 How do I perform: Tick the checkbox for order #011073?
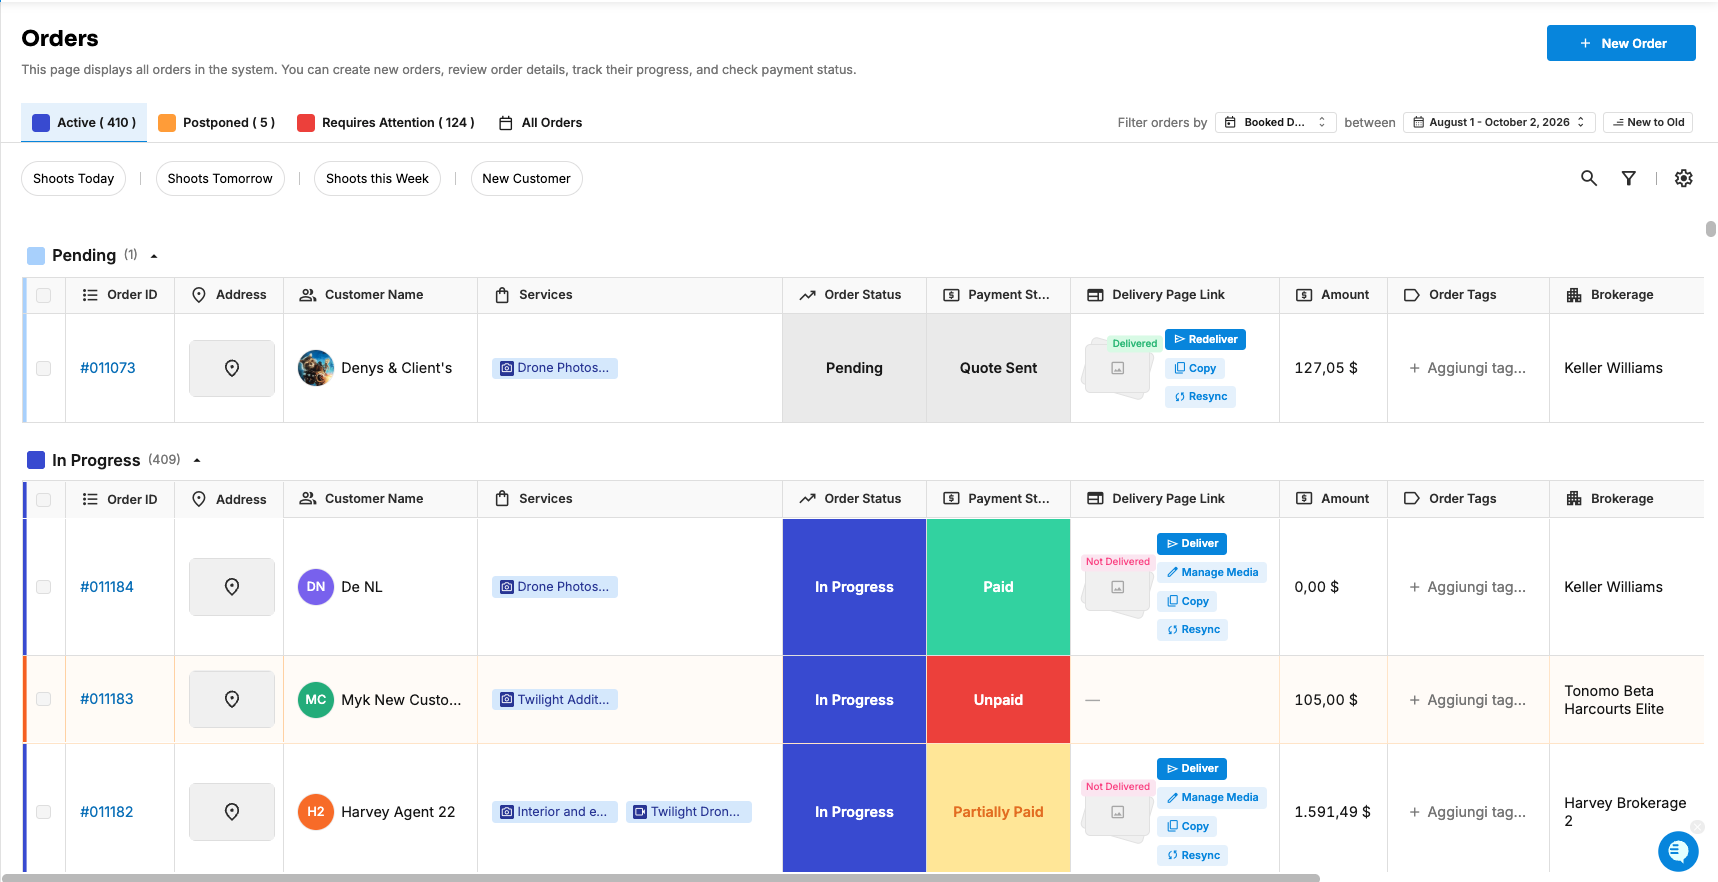tap(43, 368)
